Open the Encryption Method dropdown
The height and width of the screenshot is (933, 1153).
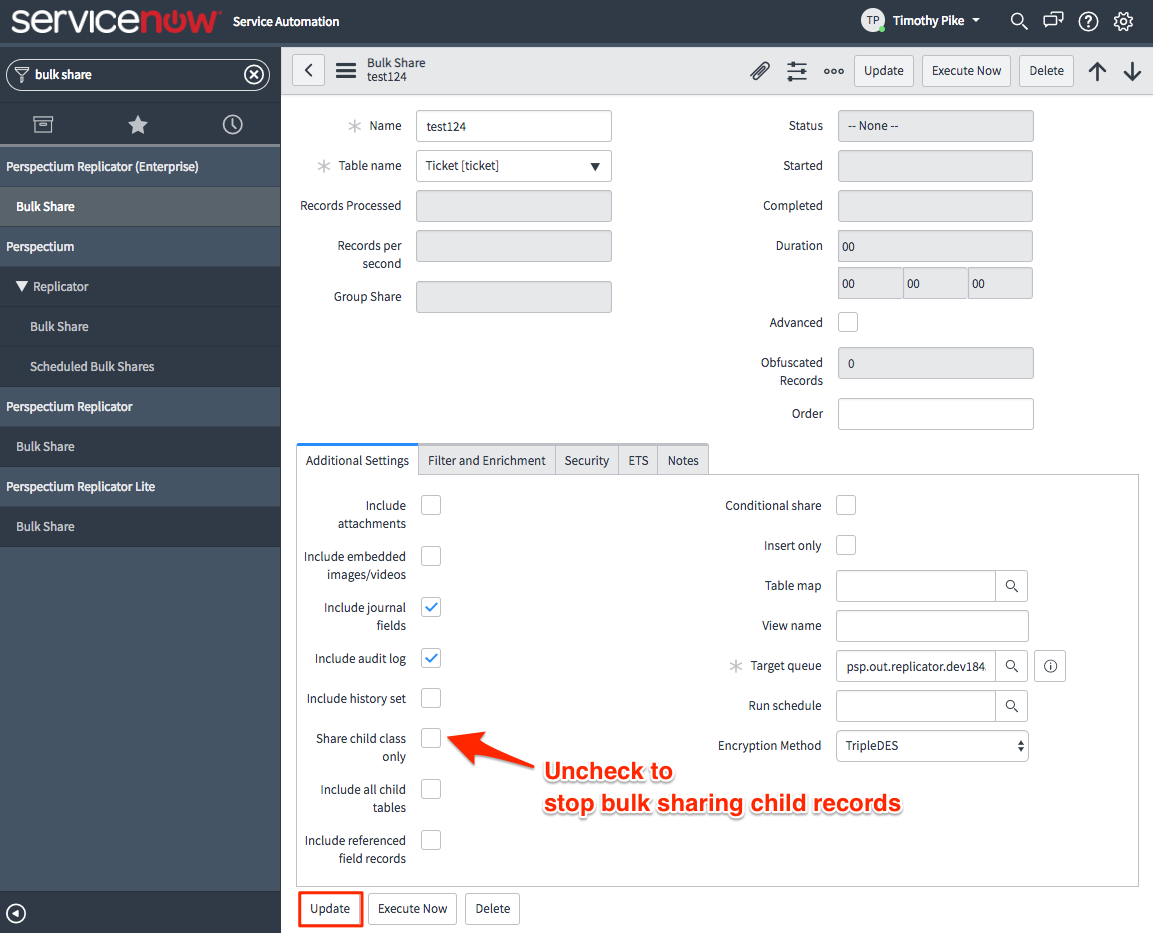click(932, 746)
